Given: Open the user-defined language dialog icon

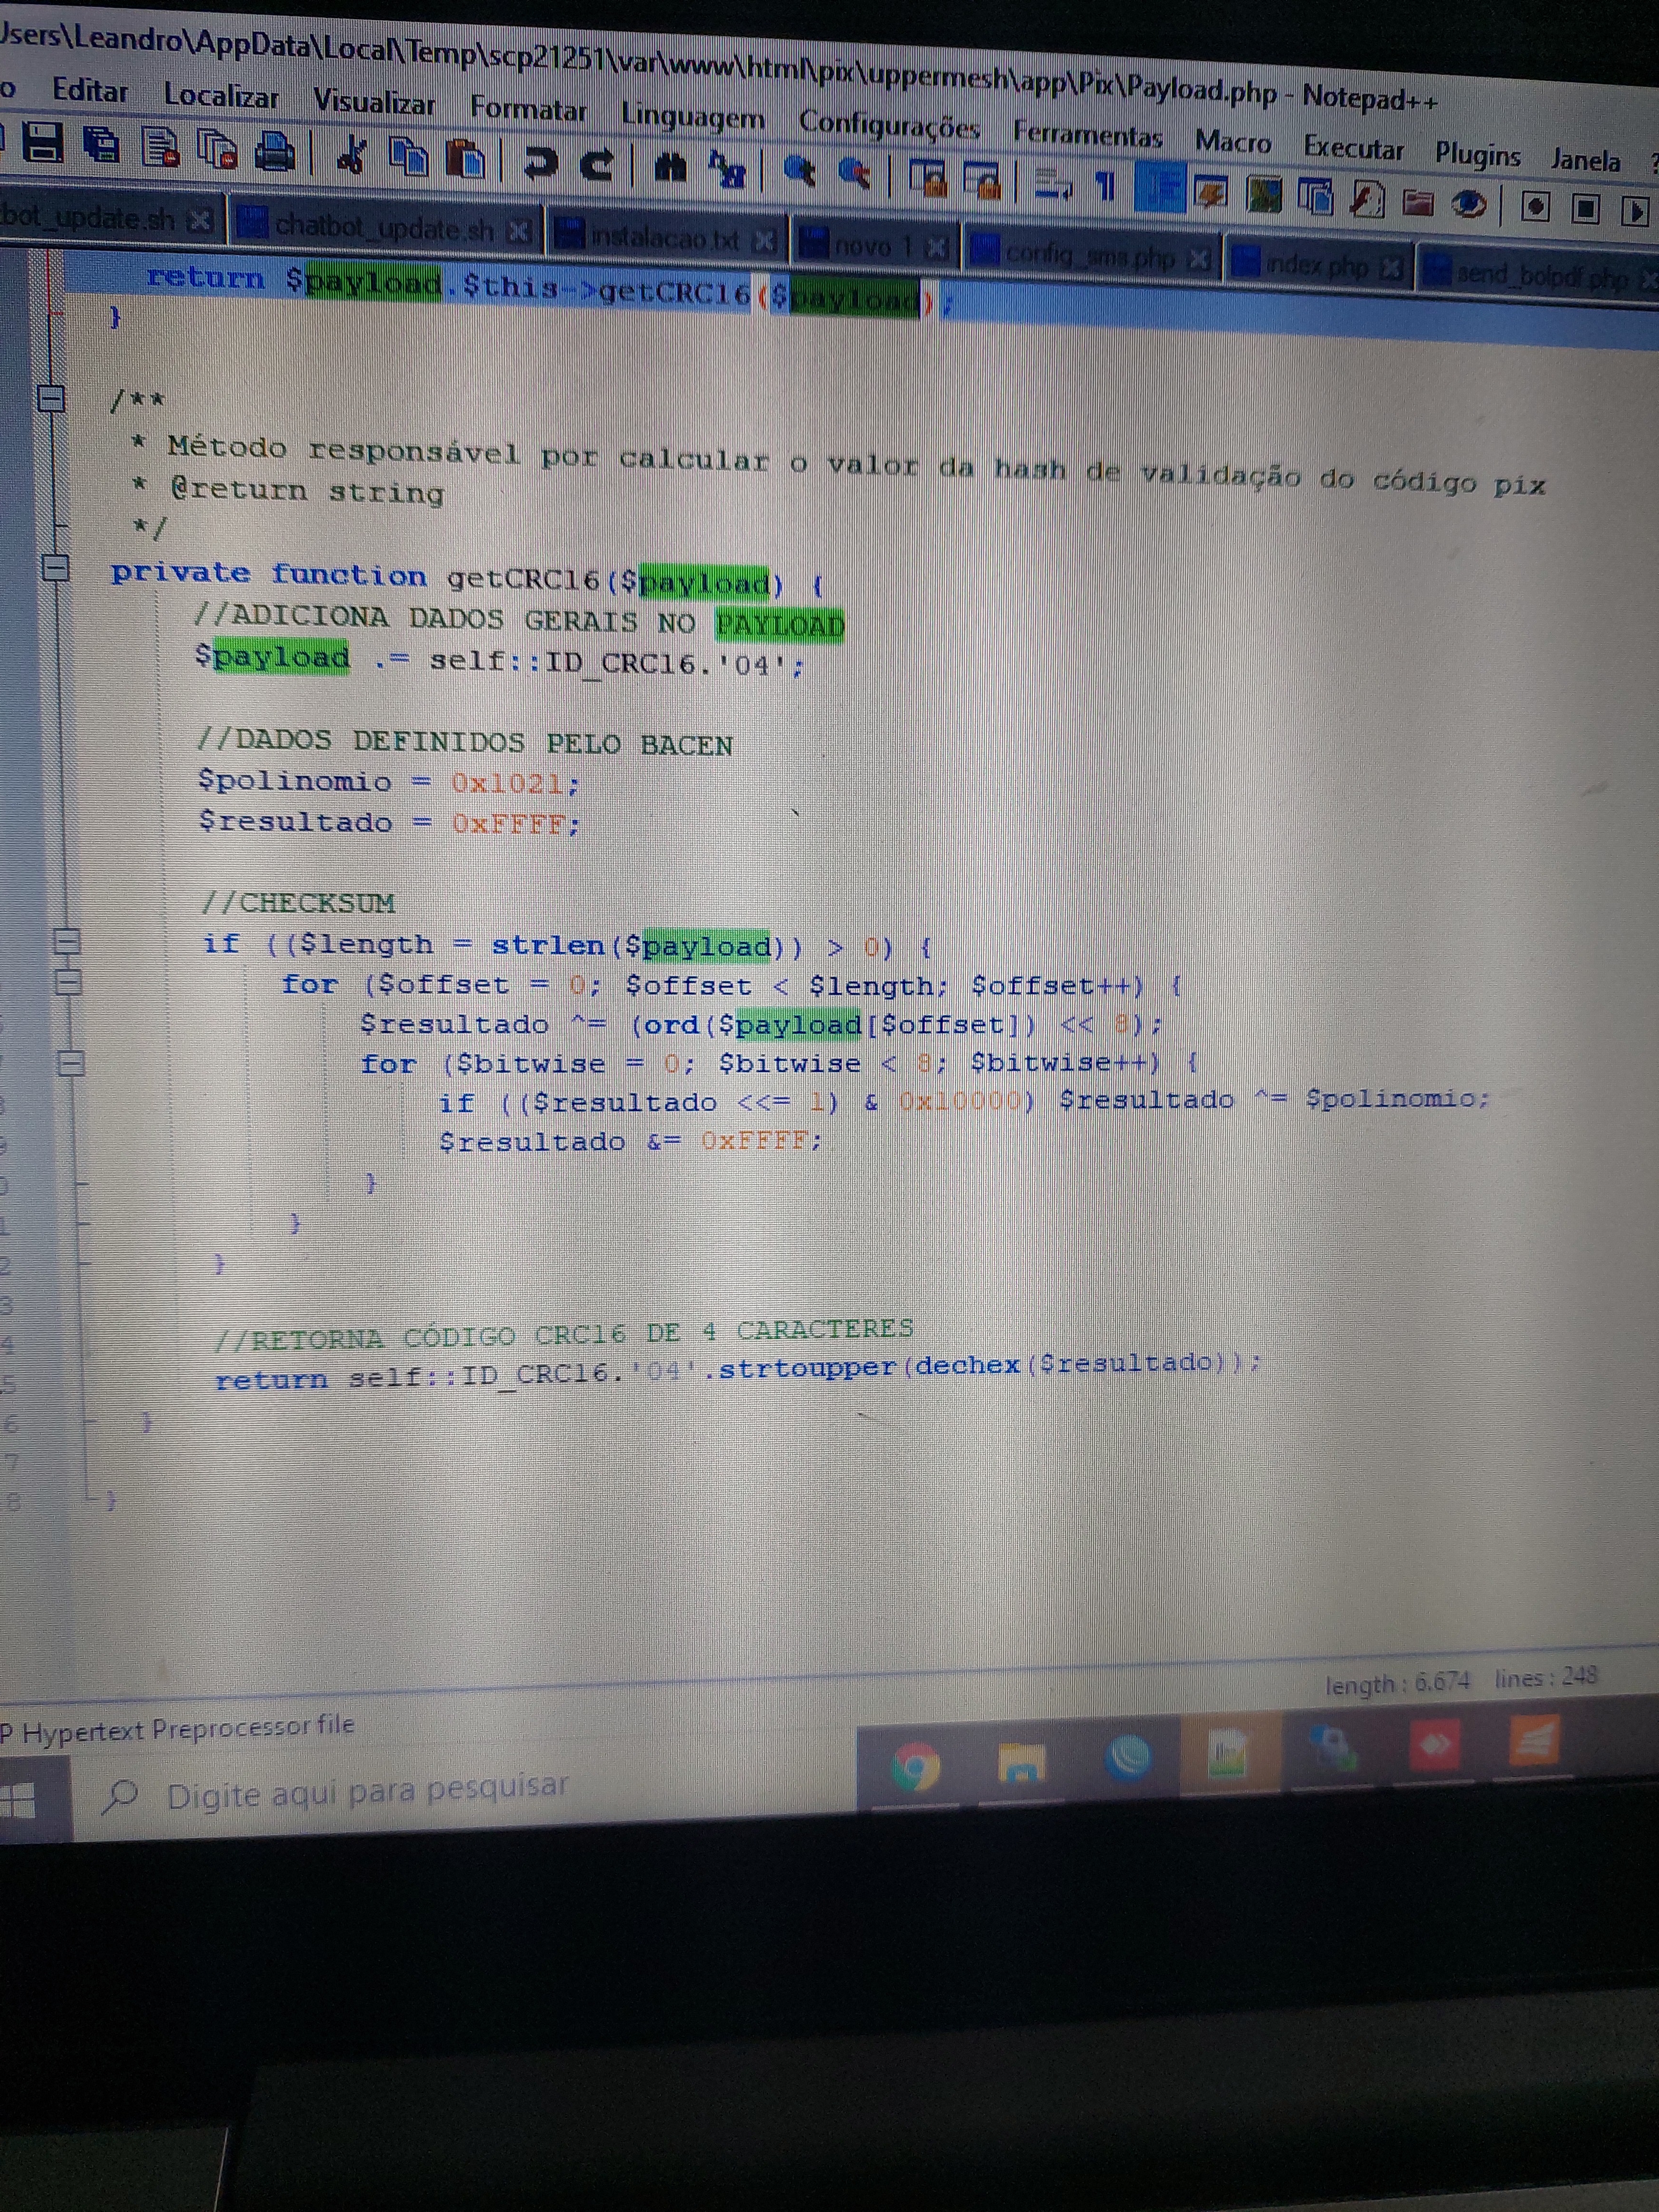Looking at the screenshot, I should (1210, 191).
